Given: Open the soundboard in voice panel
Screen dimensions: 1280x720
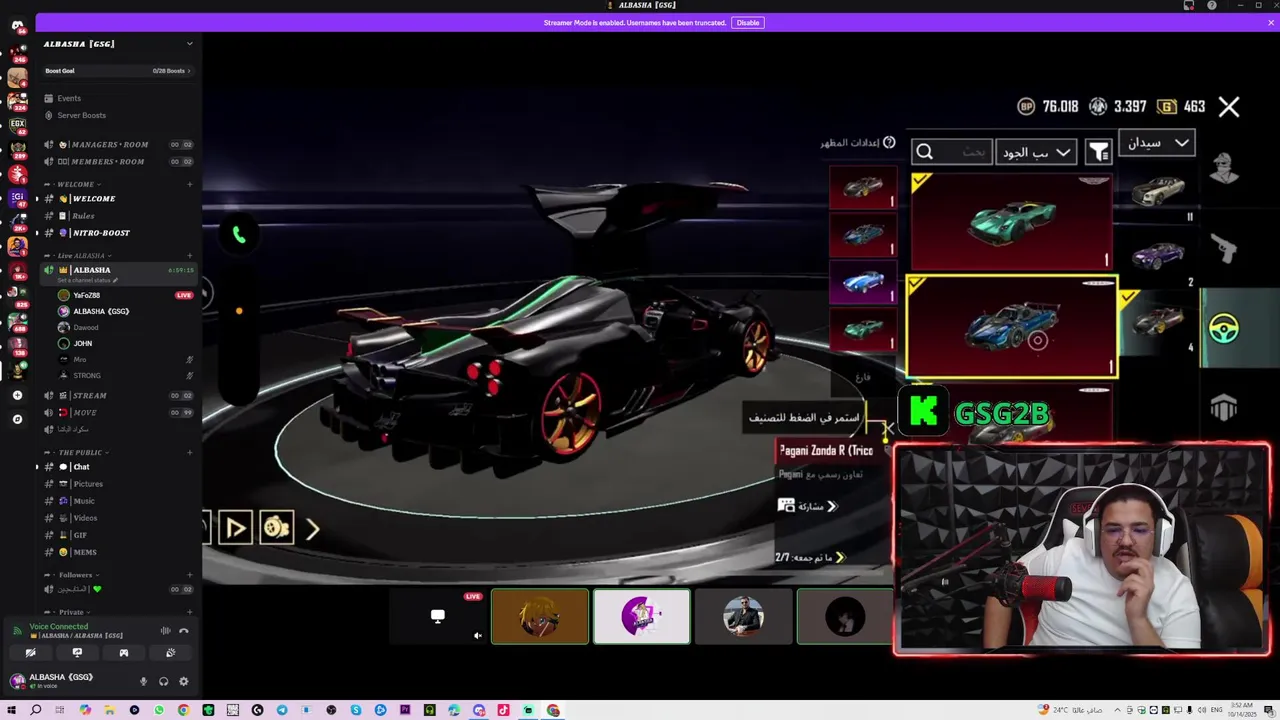Looking at the screenshot, I should click(x=170, y=653).
